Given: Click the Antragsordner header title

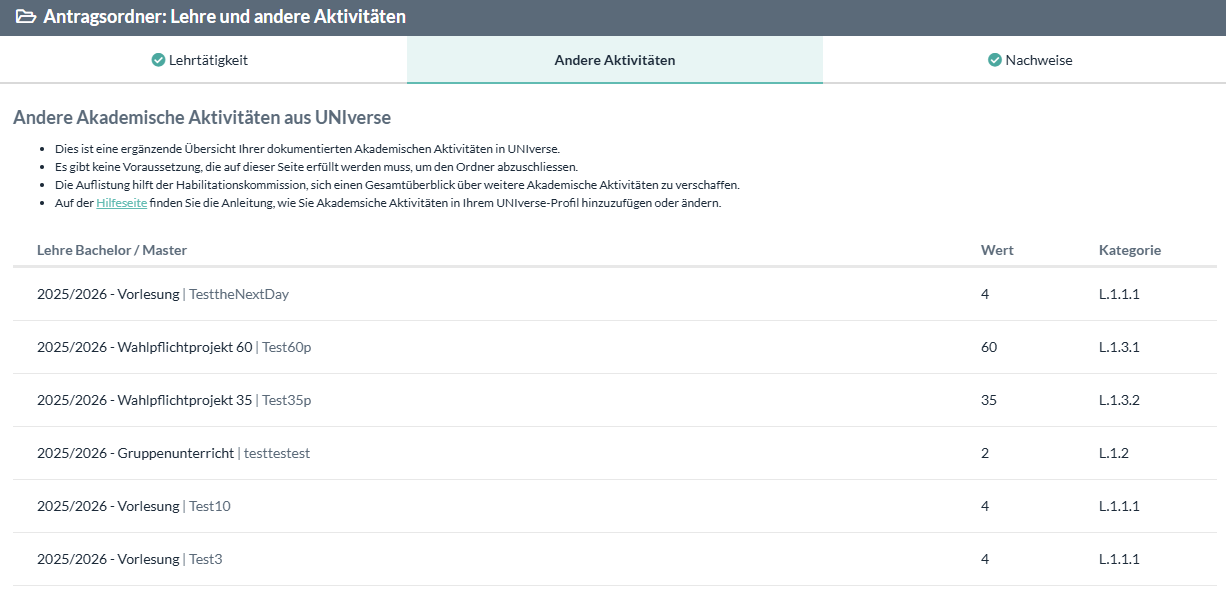Looking at the screenshot, I should click(x=224, y=17).
